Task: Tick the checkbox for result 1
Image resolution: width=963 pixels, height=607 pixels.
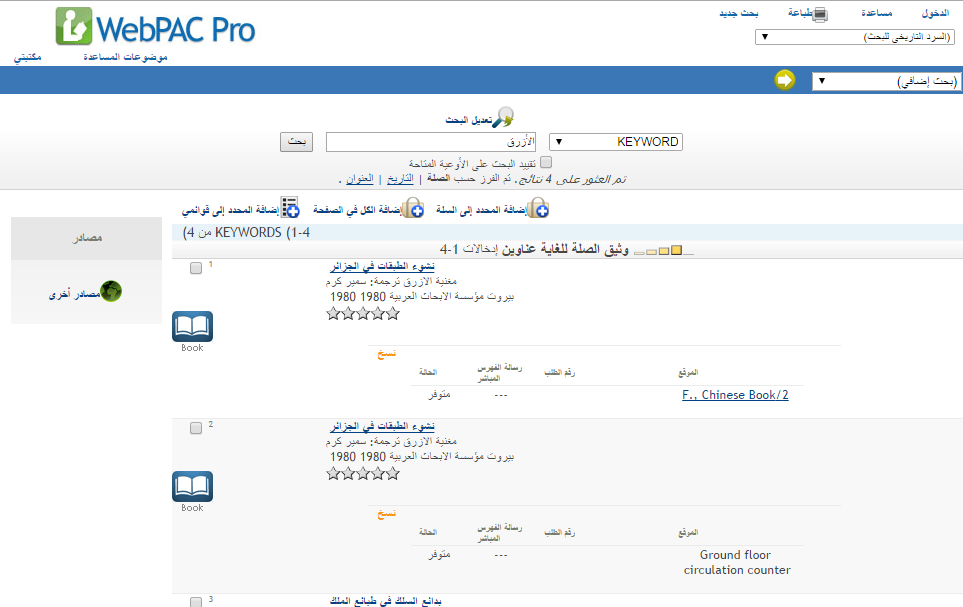Action: [196, 268]
